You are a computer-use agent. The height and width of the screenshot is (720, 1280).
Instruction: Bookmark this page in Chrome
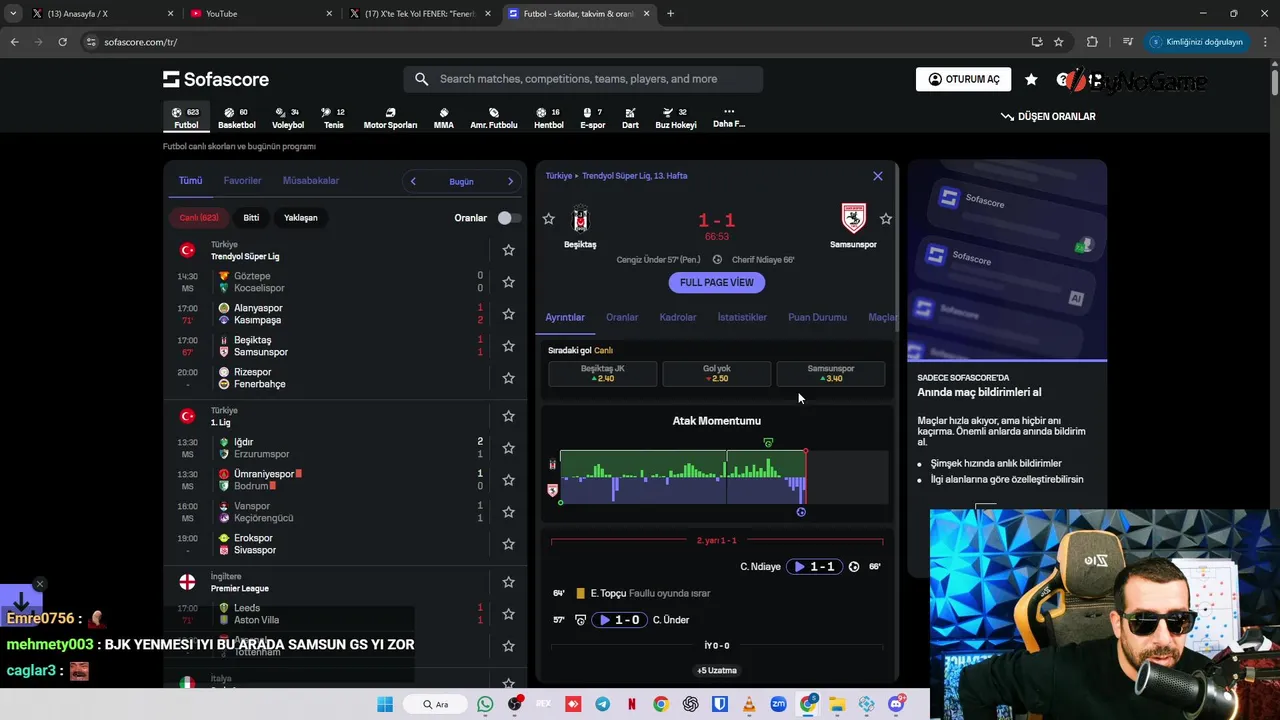(x=1059, y=42)
